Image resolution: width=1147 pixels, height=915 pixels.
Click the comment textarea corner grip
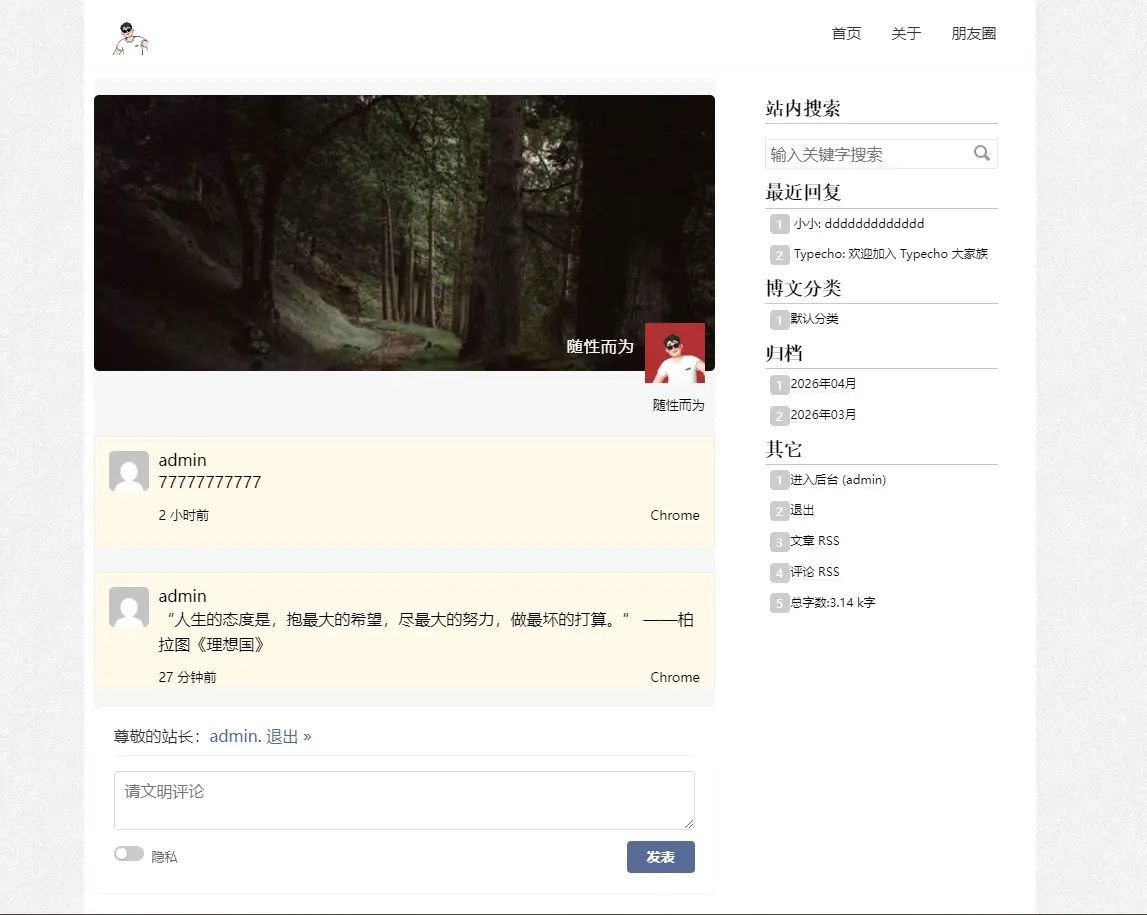[689, 824]
